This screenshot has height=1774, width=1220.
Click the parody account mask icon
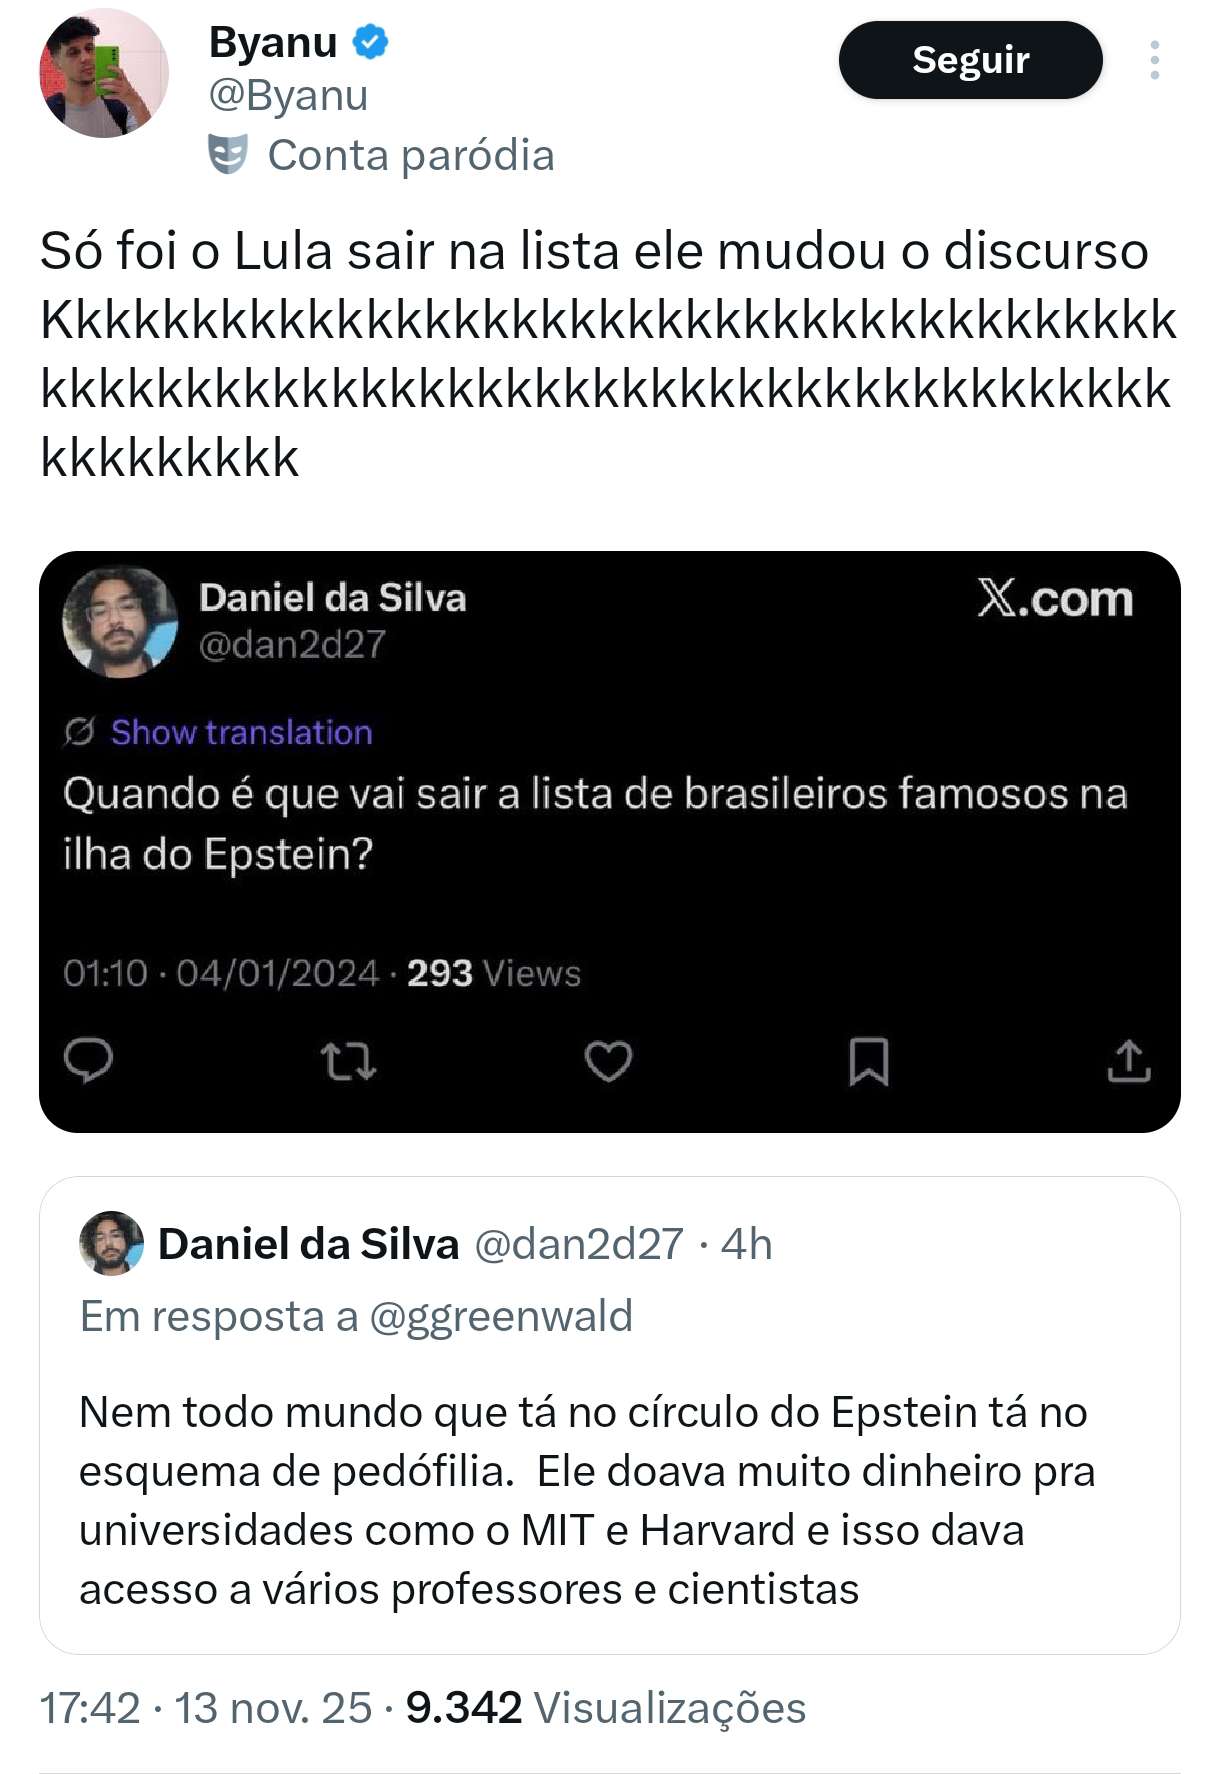(x=227, y=155)
